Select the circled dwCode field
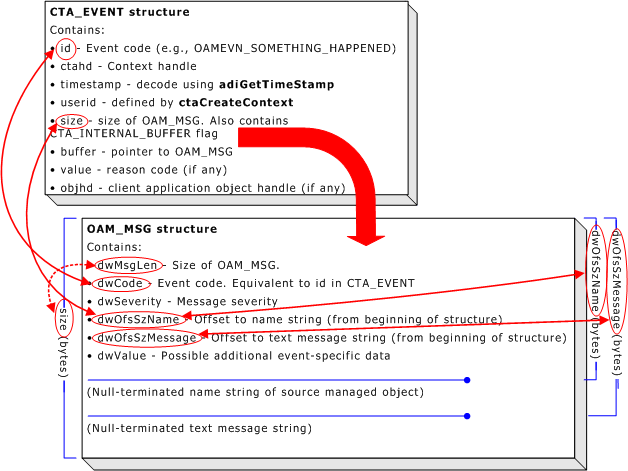The width and height of the screenshot is (628, 471). click(122, 283)
